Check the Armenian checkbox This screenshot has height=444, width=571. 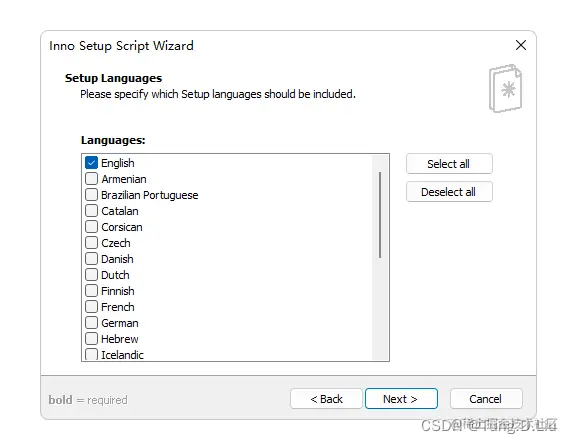[x=91, y=178]
